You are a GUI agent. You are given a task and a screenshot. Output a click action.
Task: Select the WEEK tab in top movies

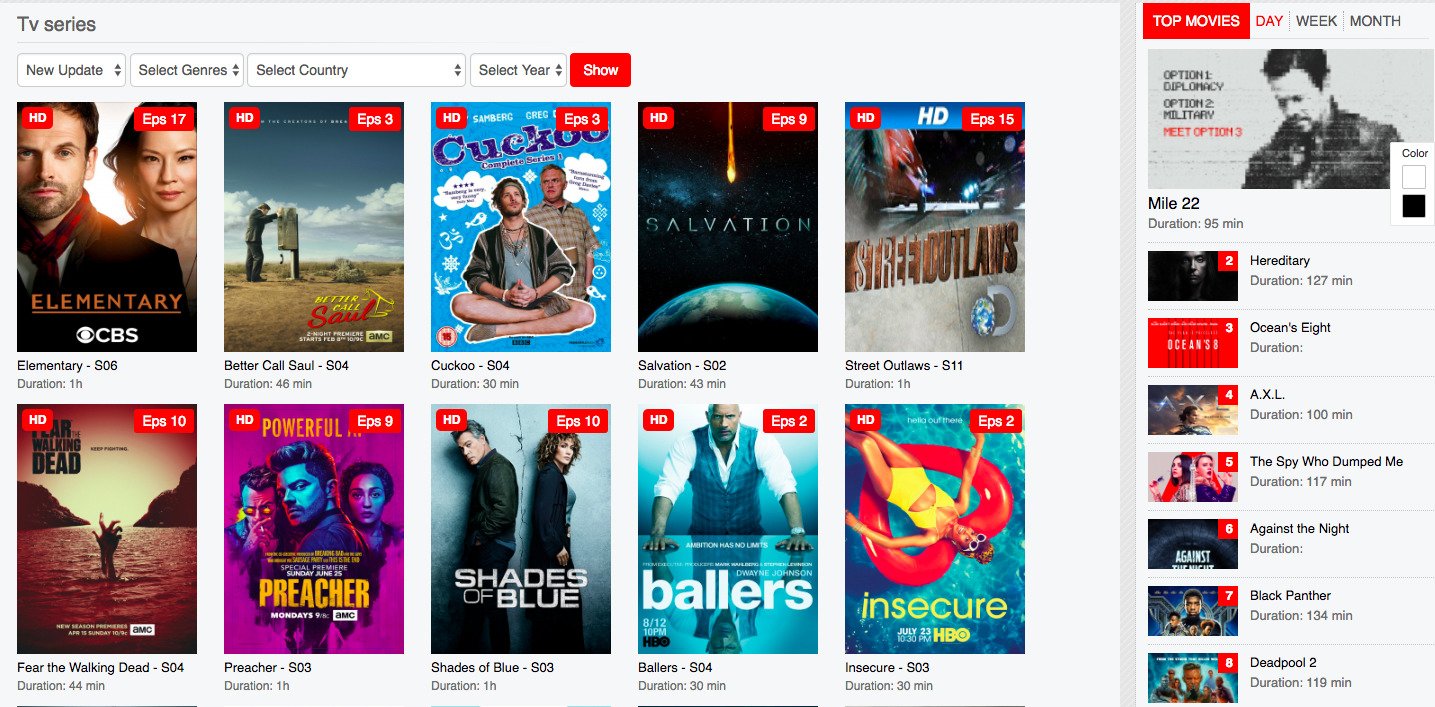[x=1316, y=21]
